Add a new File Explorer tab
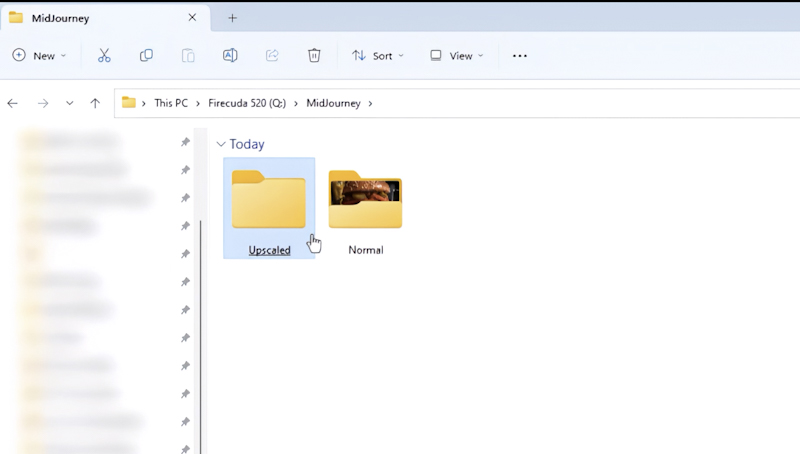The width and height of the screenshot is (800, 454). click(233, 18)
